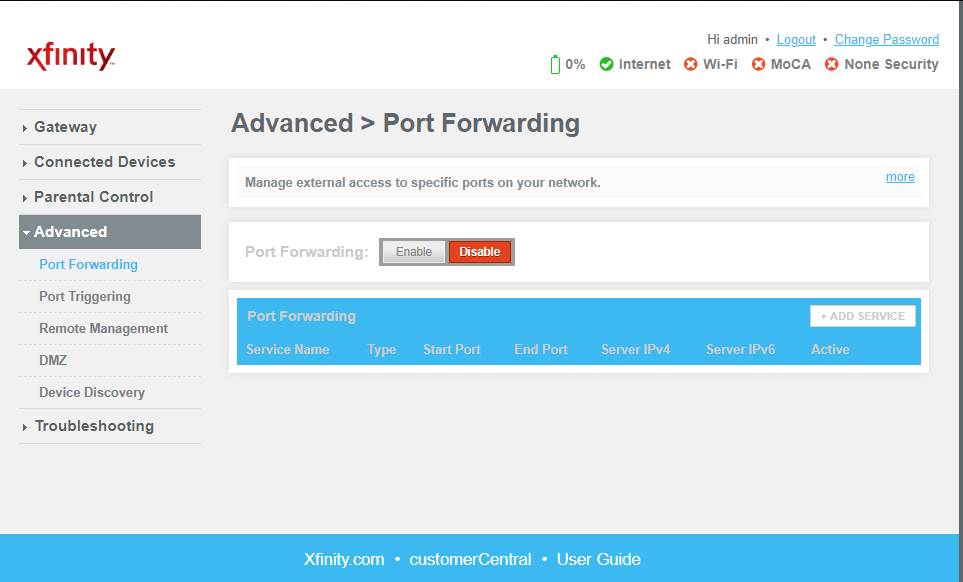Go to Port Triggering page
The image size is (963, 582).
pos(85,297)
